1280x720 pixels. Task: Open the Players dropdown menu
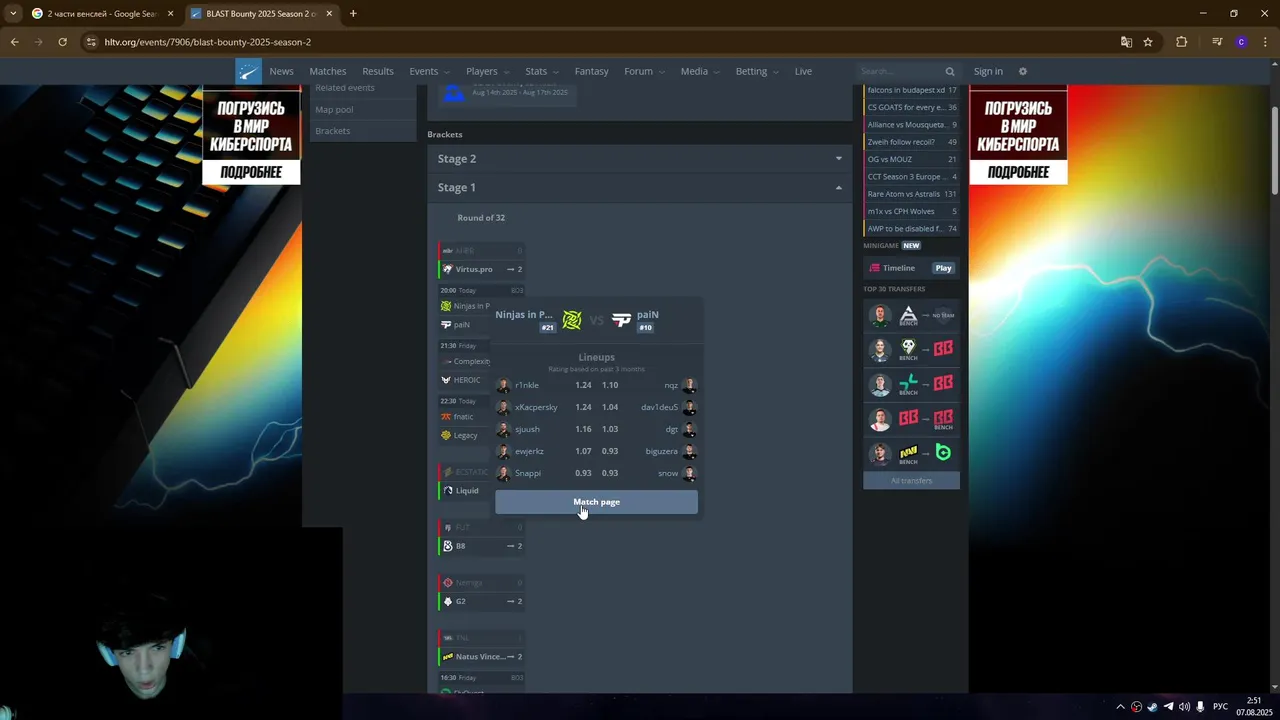pos(487,71)
